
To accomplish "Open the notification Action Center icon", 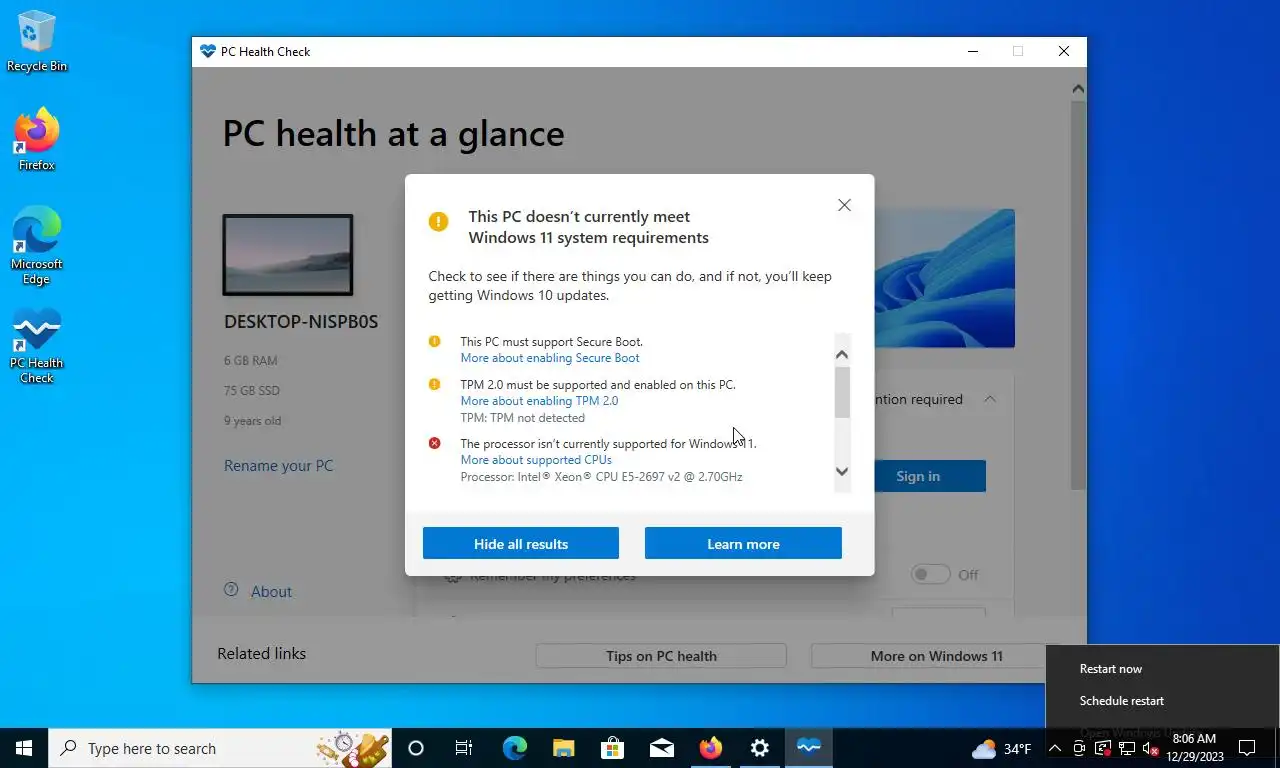I will [x=1247, y=748].
